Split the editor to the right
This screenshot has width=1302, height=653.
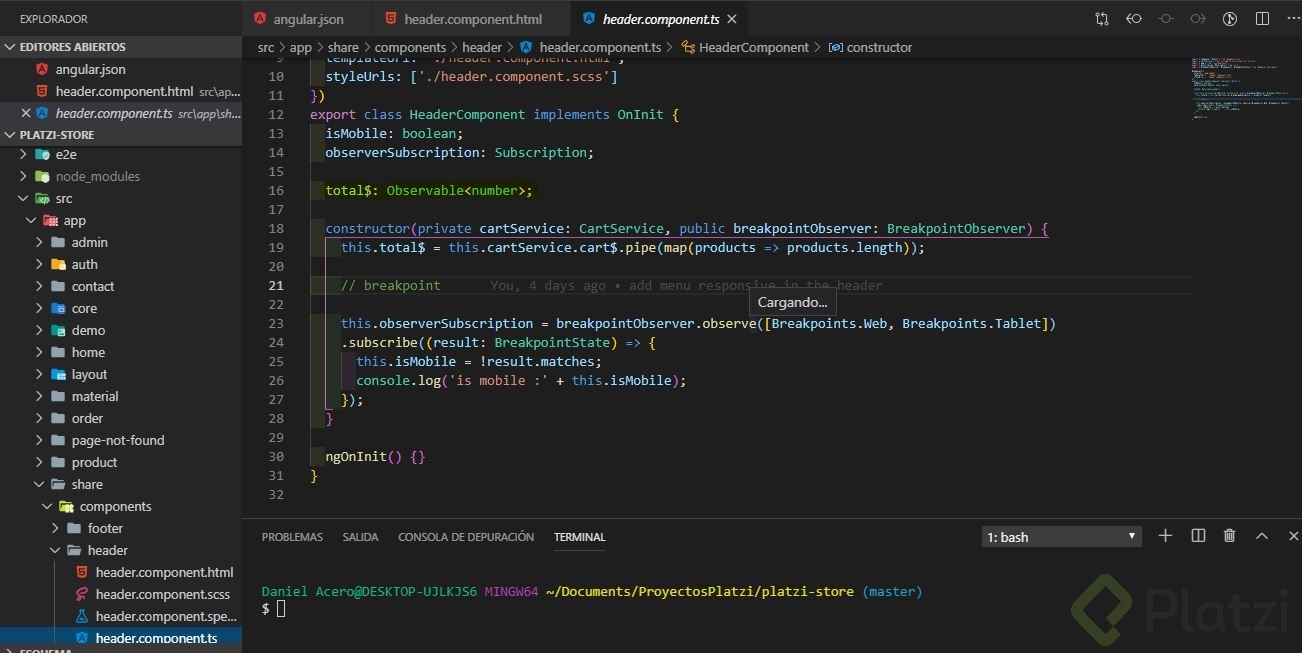pos(1263,19)
